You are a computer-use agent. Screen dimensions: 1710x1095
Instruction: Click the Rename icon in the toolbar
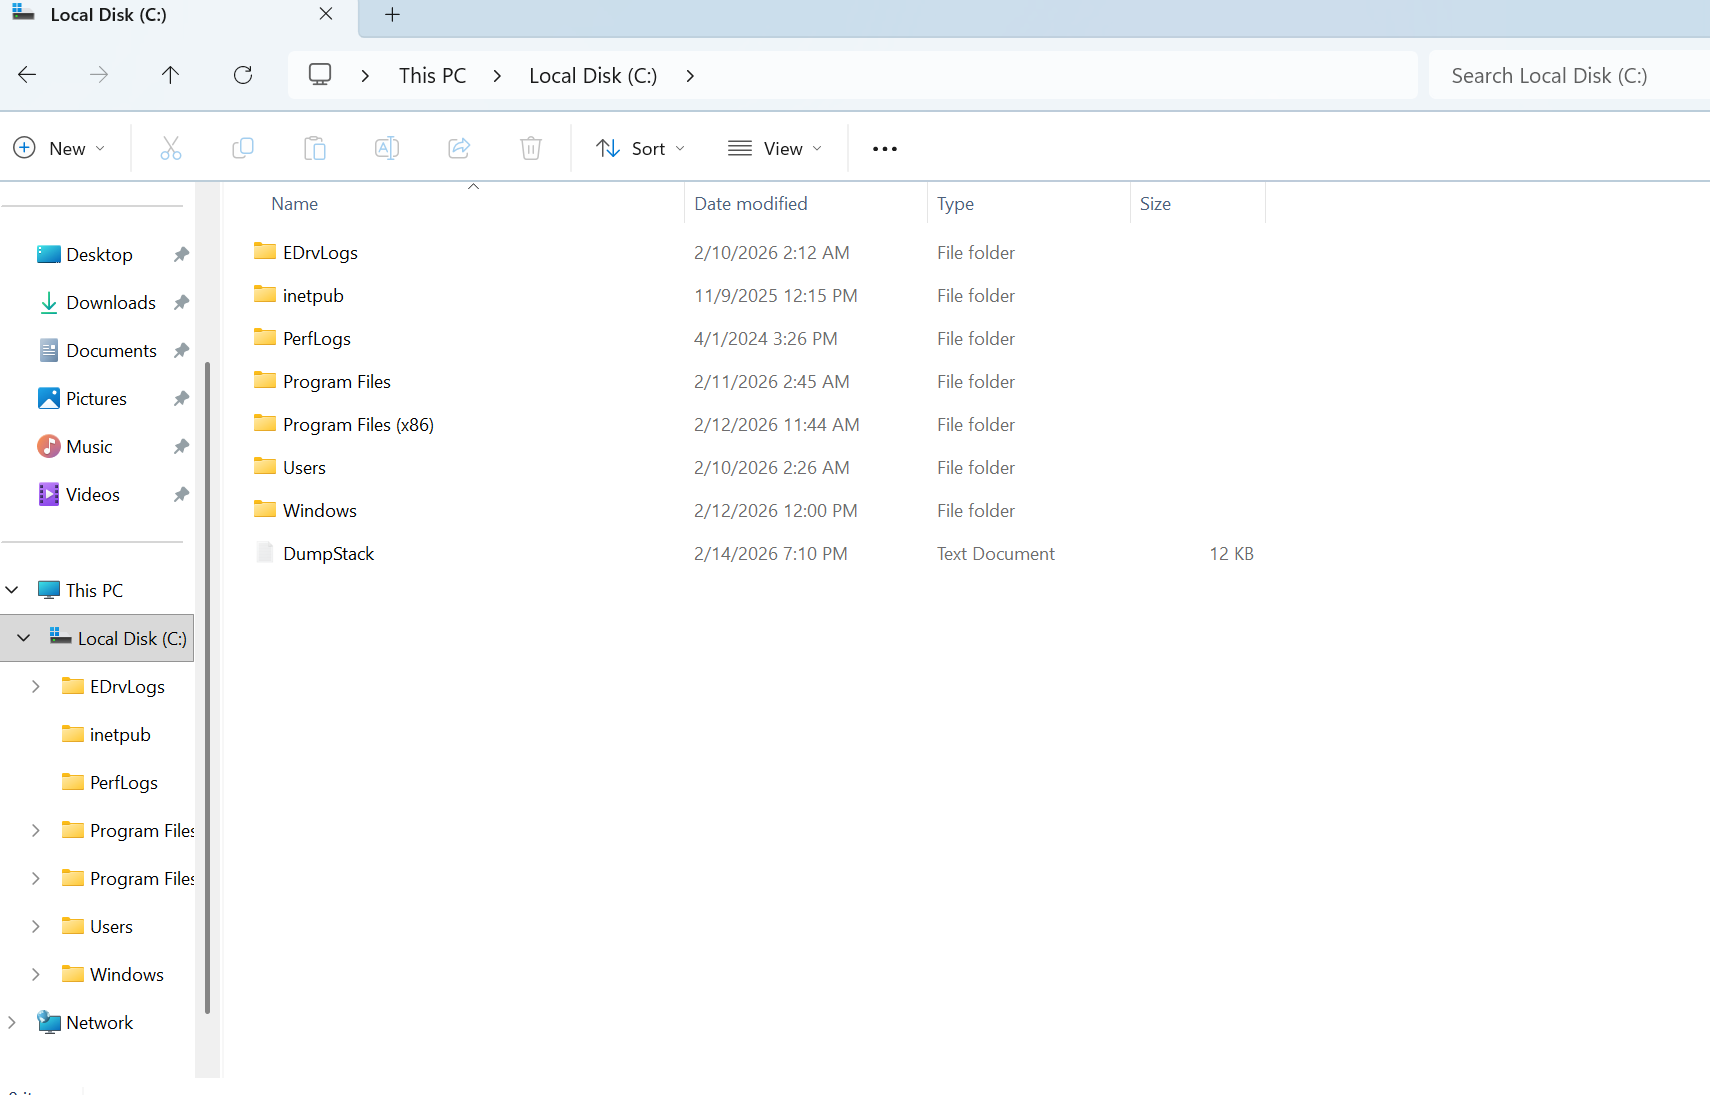387,147
